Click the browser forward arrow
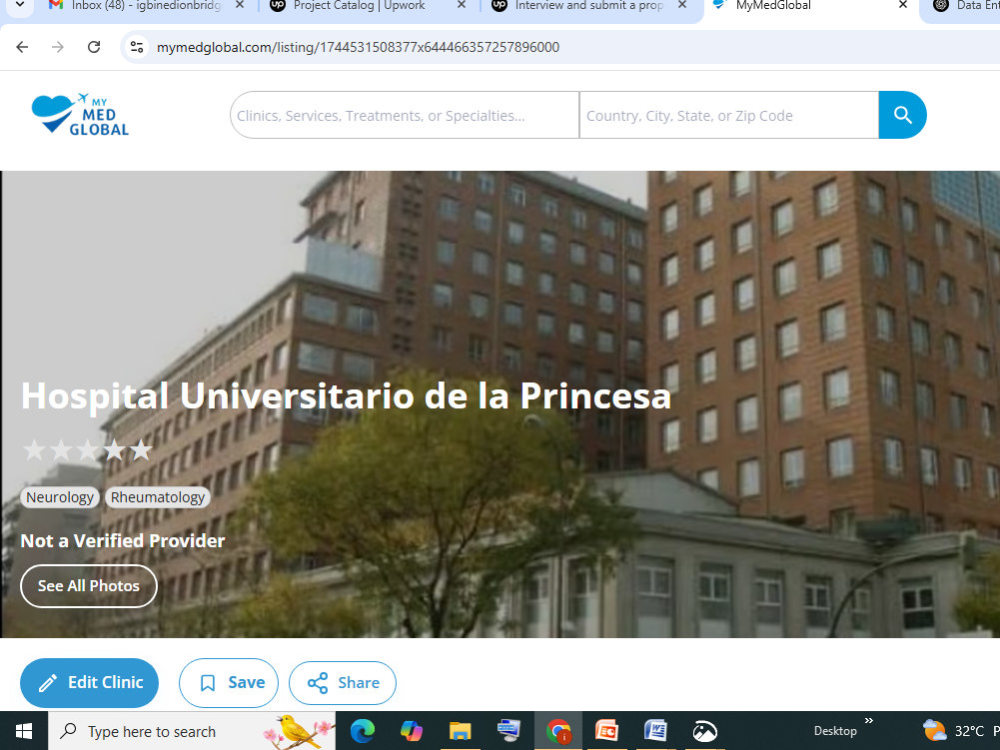Image resolution: width=1000 pixels, height=750 pixels. click(58, 47)
